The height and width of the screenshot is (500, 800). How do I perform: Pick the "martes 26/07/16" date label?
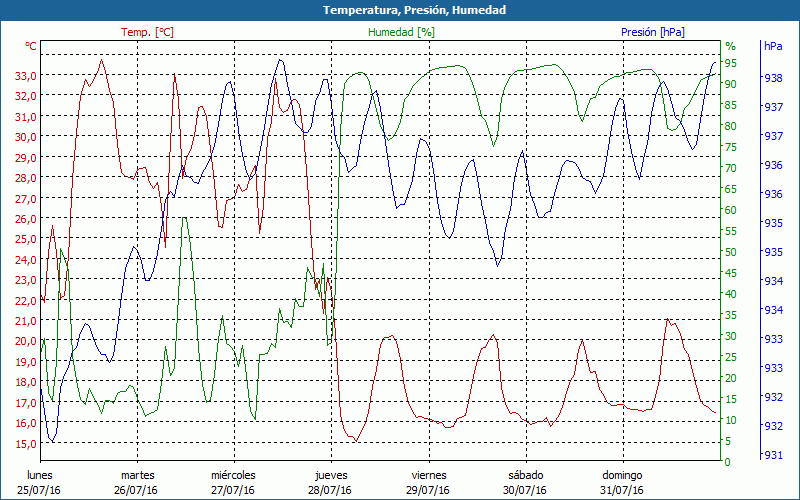point(137,482)
